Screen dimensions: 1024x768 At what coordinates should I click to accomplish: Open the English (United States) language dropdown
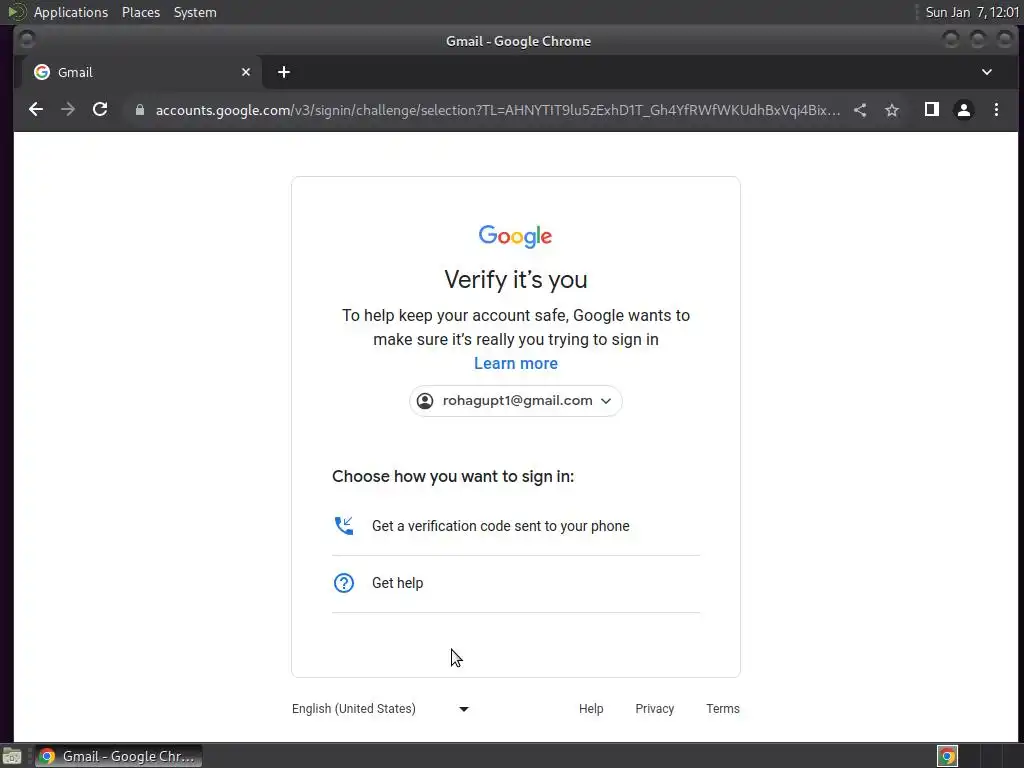tap(381, 709)
